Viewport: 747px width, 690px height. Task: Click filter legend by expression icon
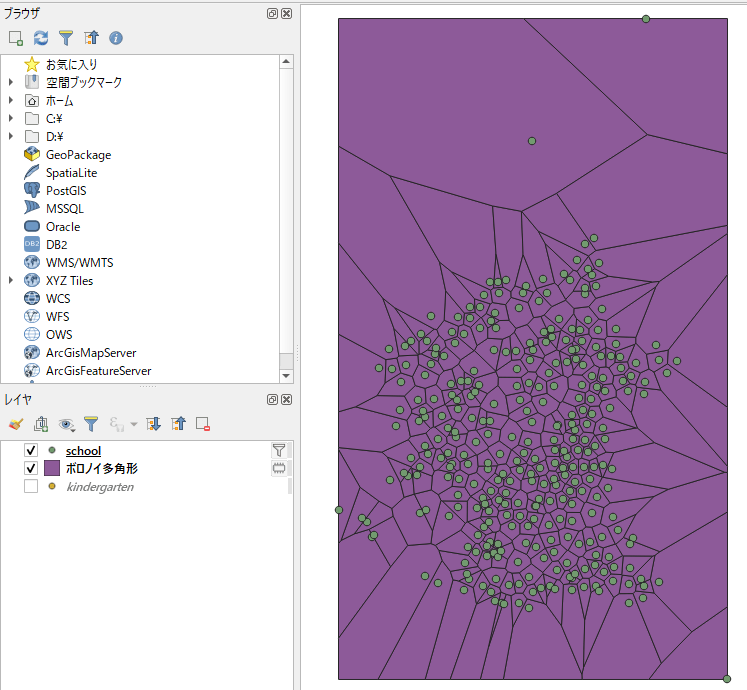[117, 424]
